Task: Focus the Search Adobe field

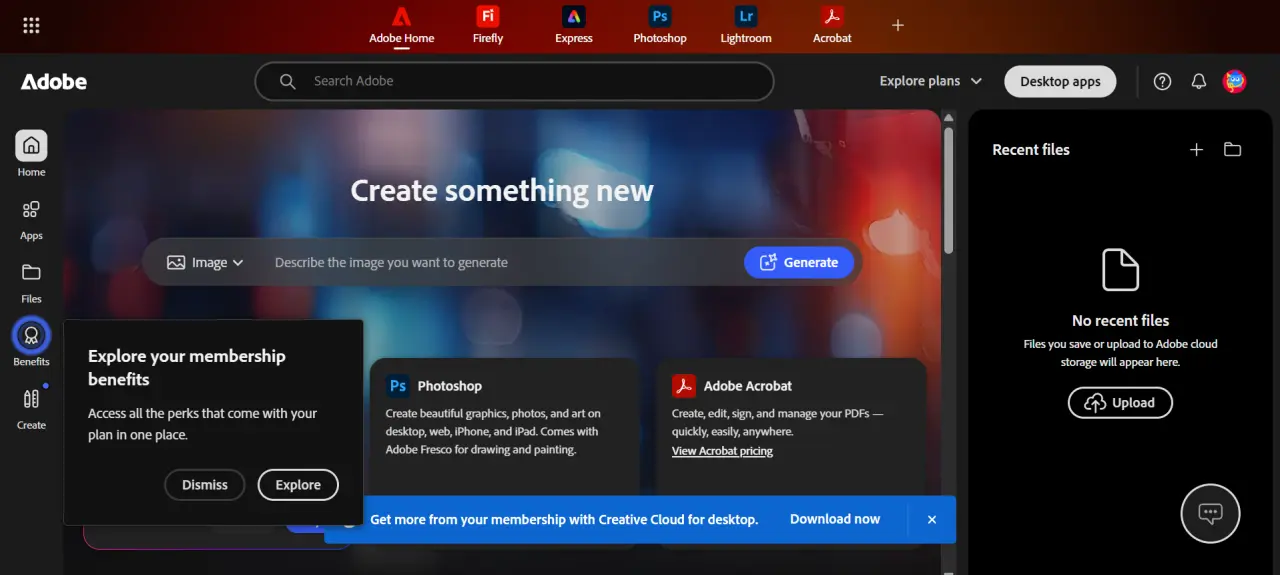Action: click(x=515, y=81)
